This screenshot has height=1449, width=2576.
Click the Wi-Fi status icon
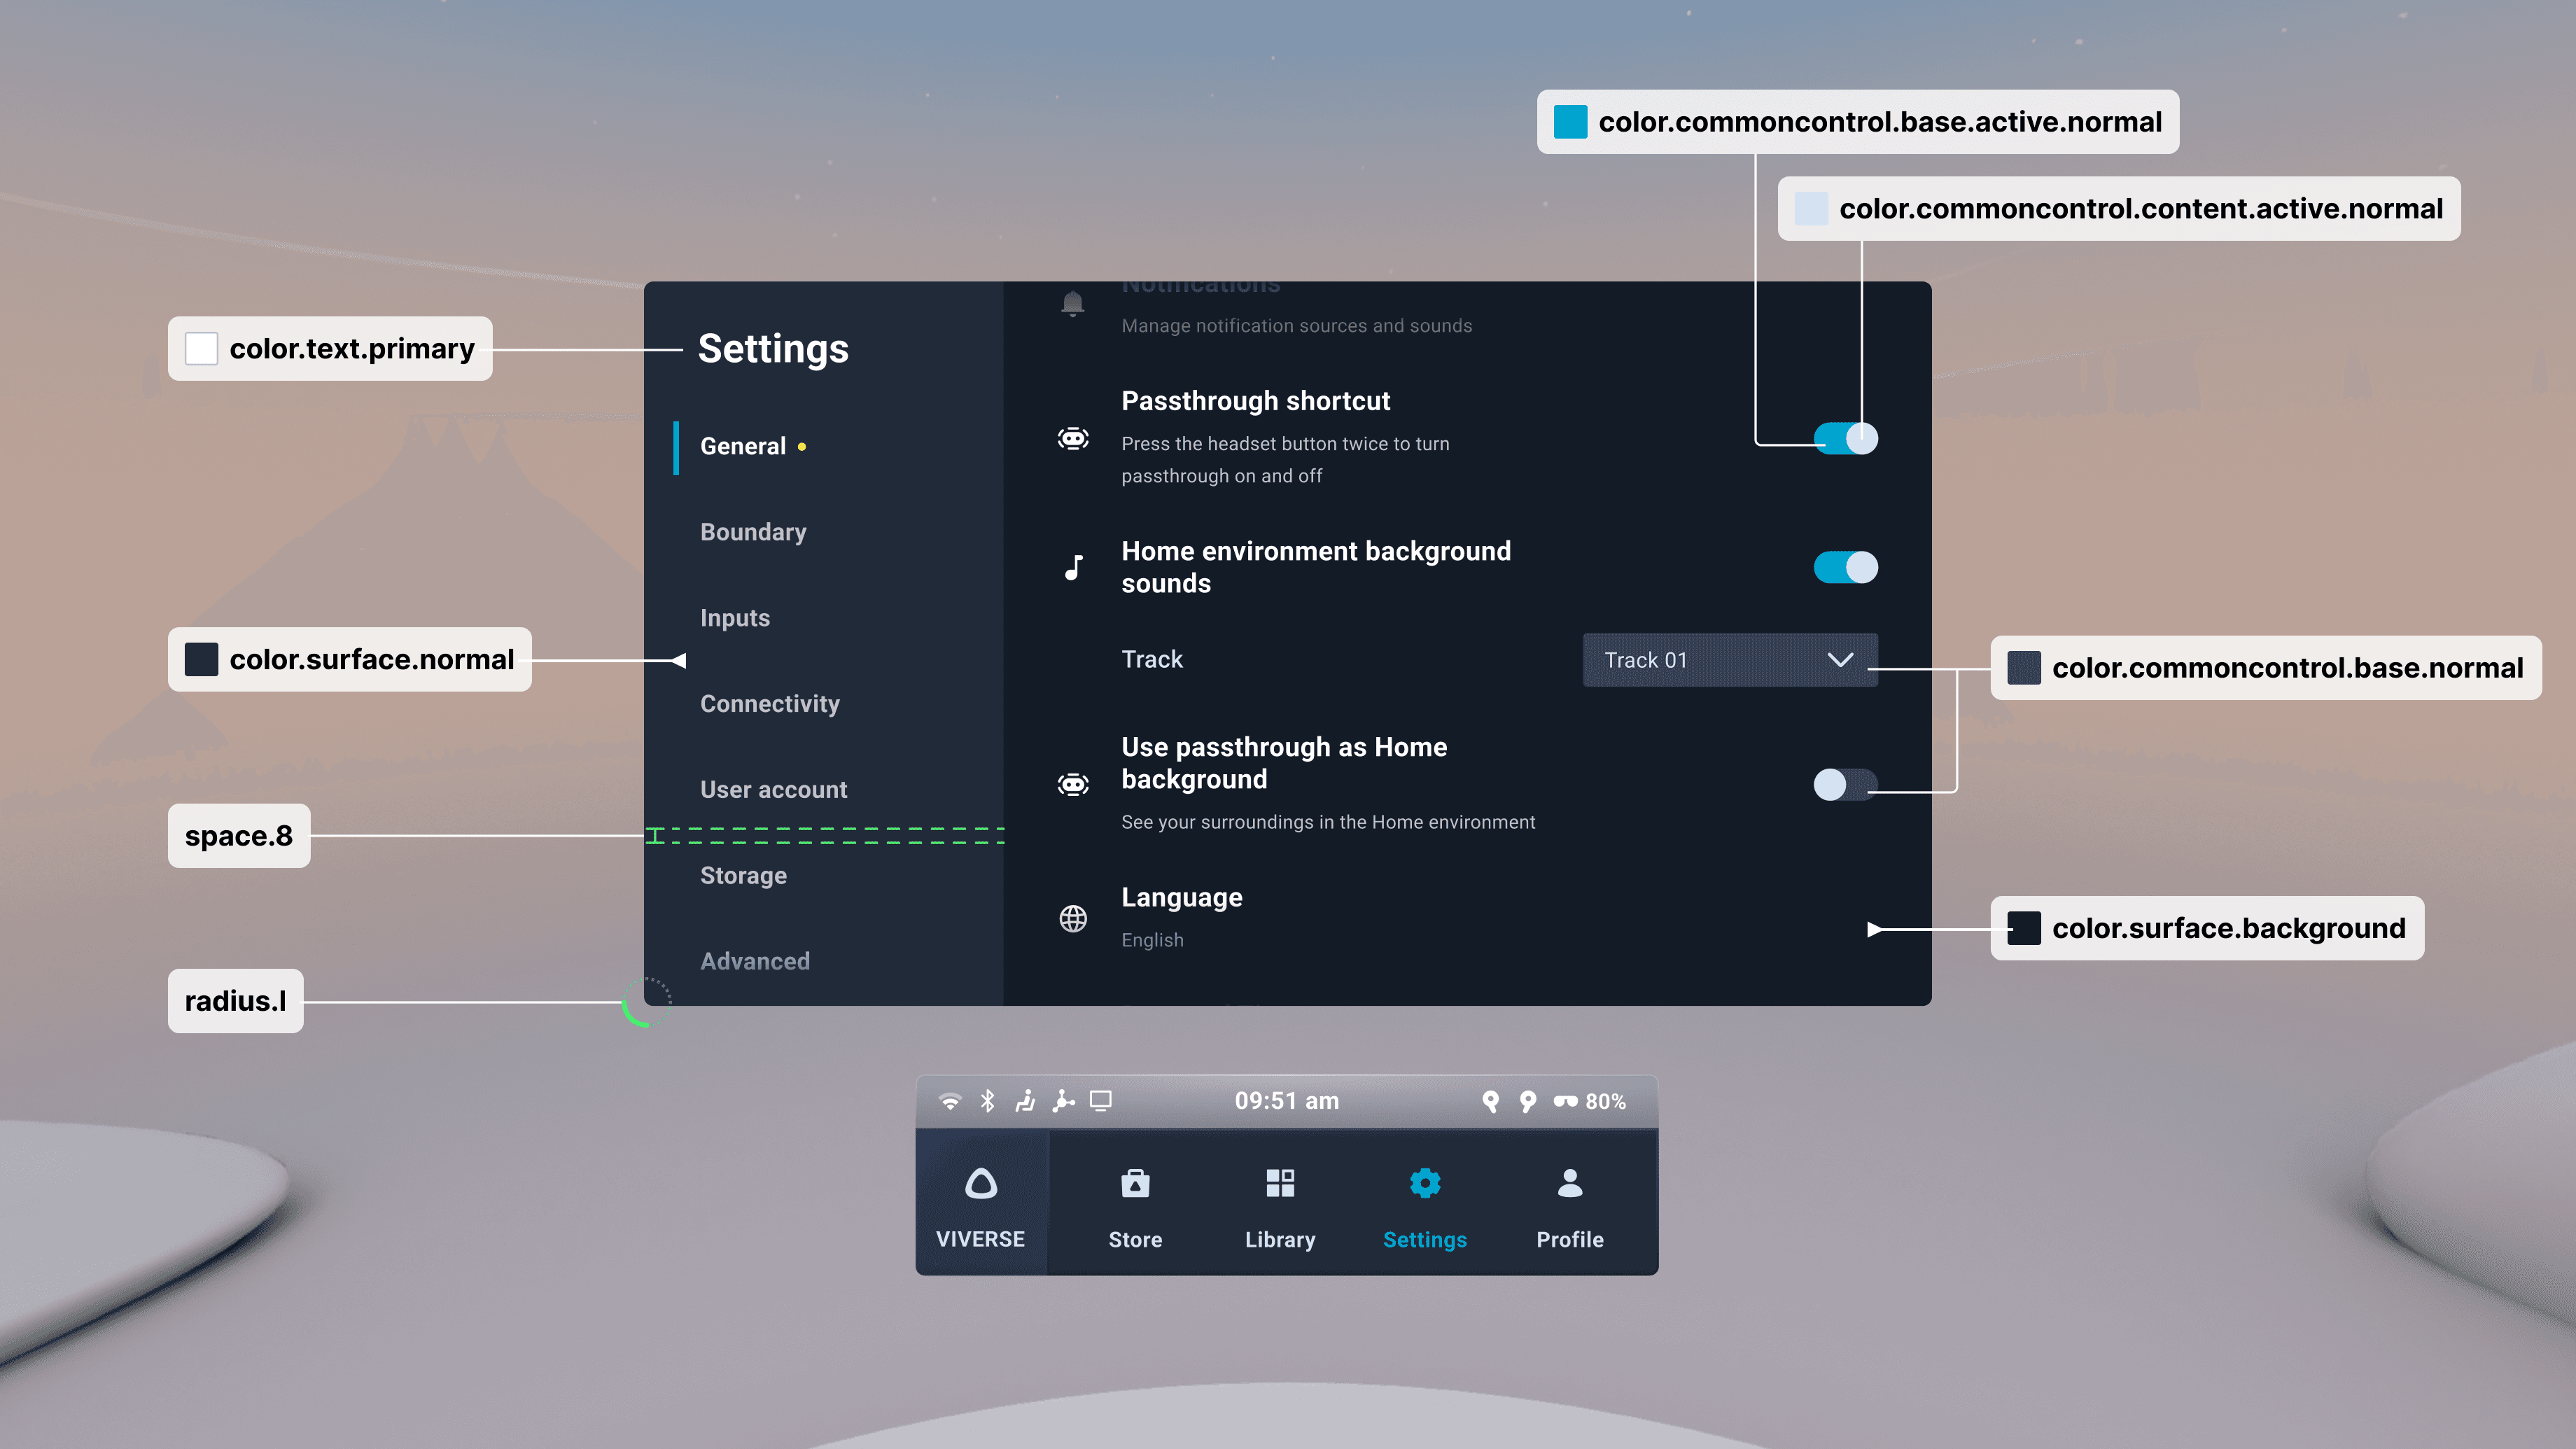[950, 1101]
